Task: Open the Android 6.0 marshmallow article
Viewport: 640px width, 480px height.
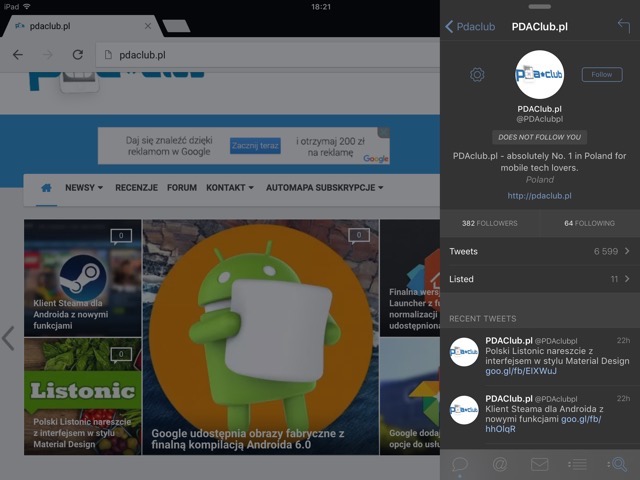Action: click(260, 337)
